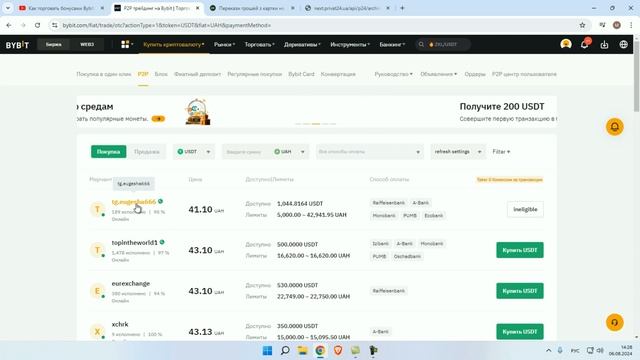Screen dimensions: 640x360
Task: Click eurexchange merchant avatar
Action: click(97, 291)
